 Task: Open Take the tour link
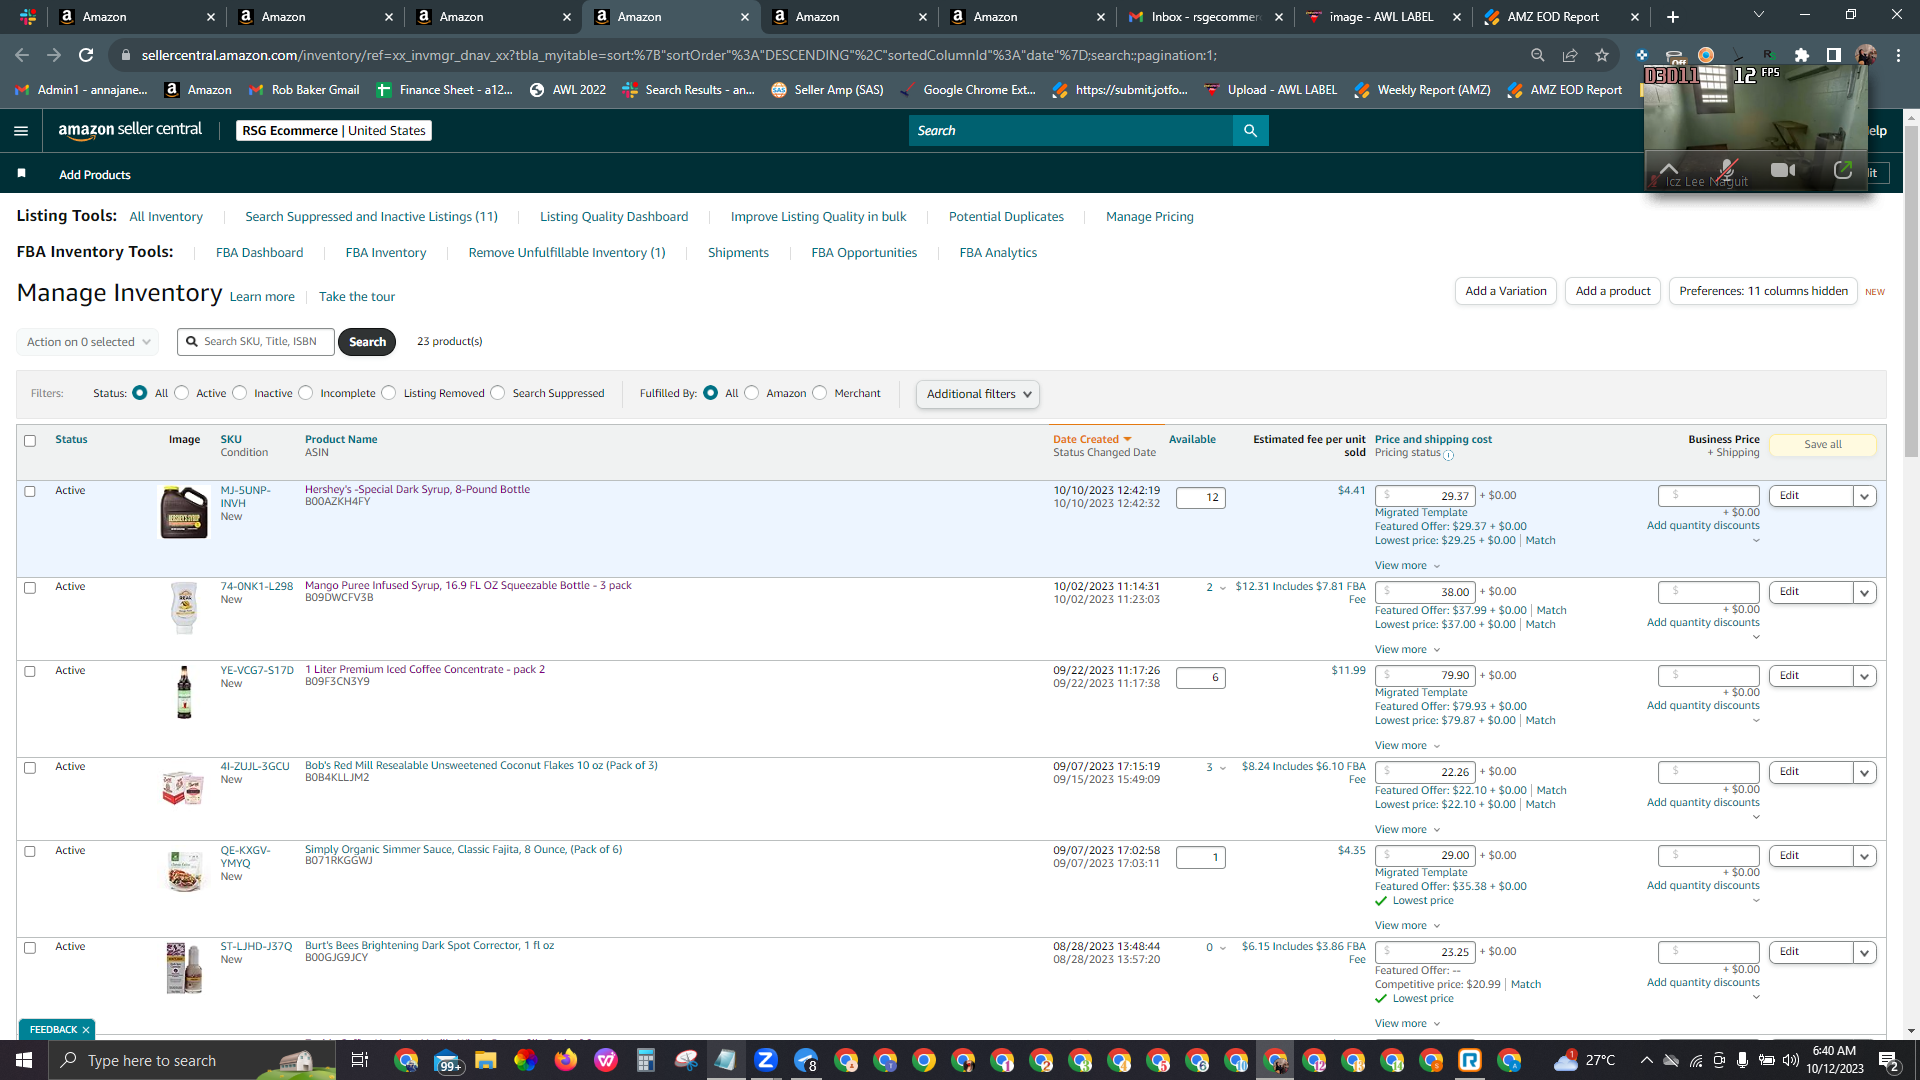[x=357, y=297]
